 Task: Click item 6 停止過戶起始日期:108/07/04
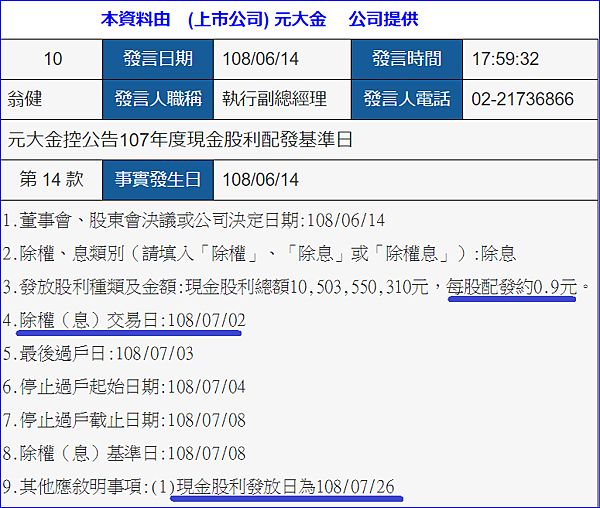(124, 387)
